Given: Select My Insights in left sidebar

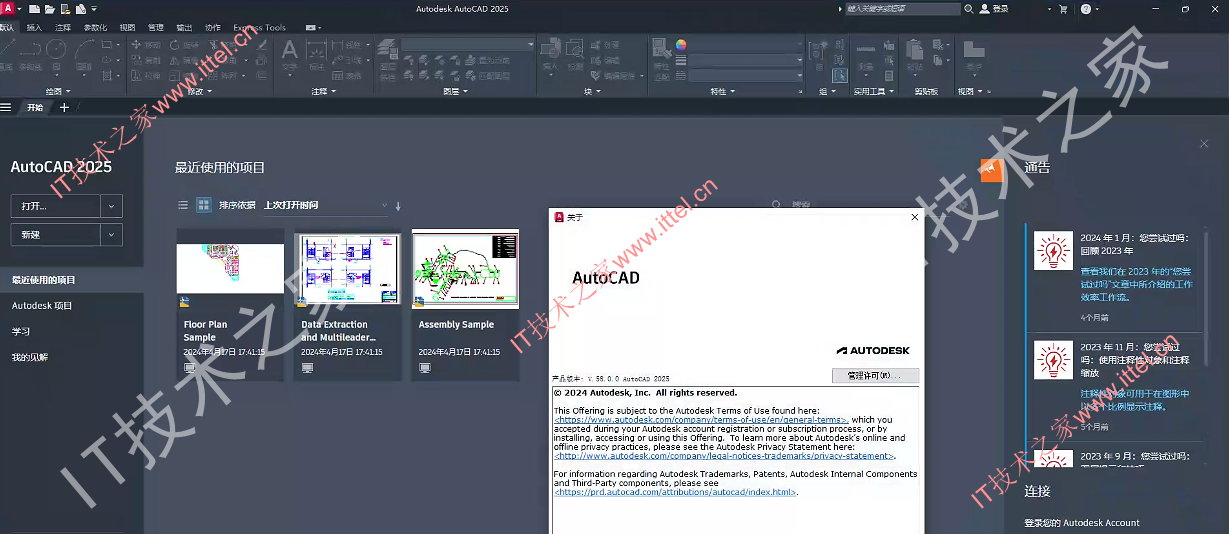Looking at the screenshot, I should 30,357.
